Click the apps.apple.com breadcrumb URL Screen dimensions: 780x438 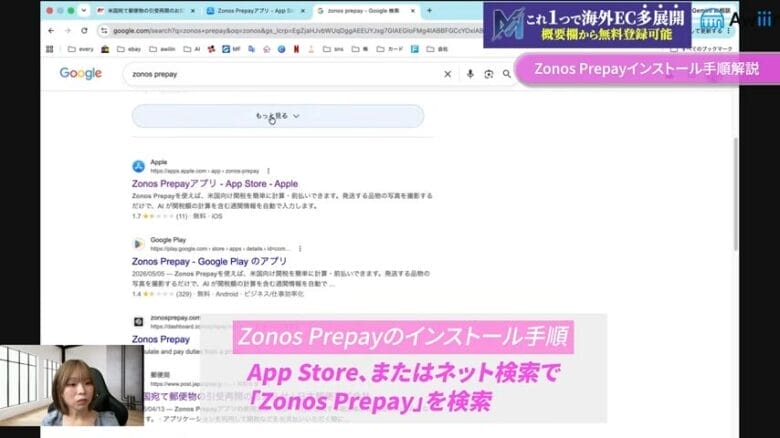tap(205, 171)
